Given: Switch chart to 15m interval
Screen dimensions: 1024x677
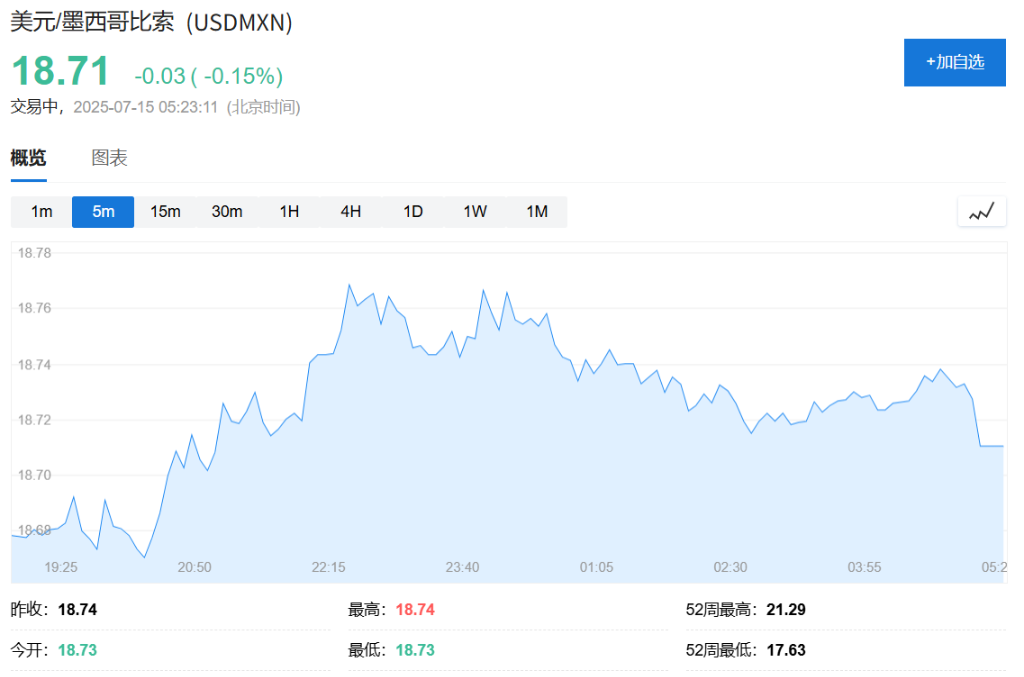Looking at the screenshot, I should (165, 212).
